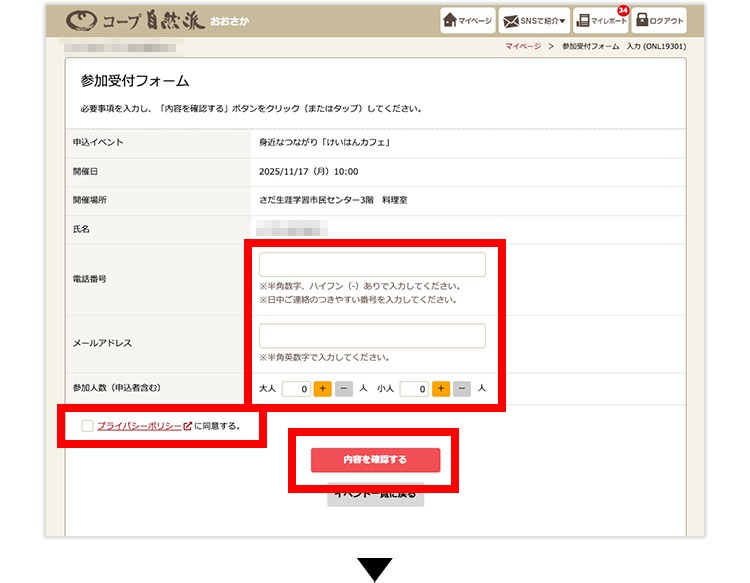Screen dimensions: 750x583
Task: Follow the マイページ breadcrumb link
Action: point(522,46)
